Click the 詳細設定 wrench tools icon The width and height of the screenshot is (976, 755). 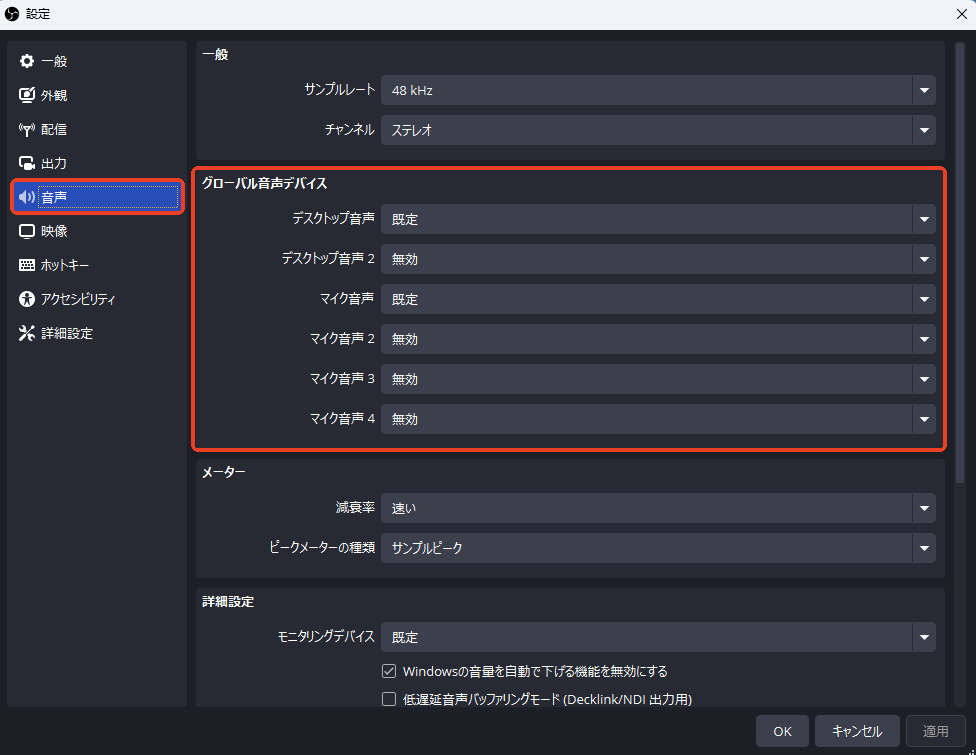click(27, 333)
